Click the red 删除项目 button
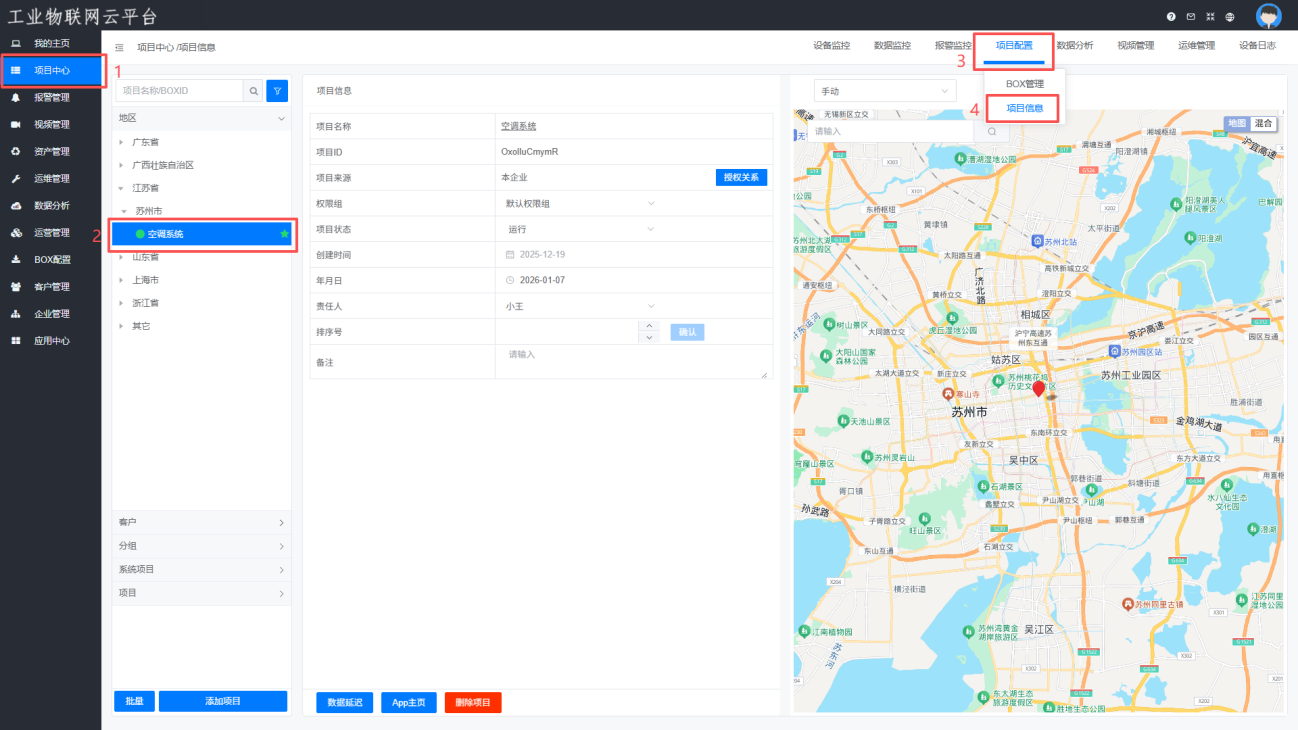 click(473, 702)
